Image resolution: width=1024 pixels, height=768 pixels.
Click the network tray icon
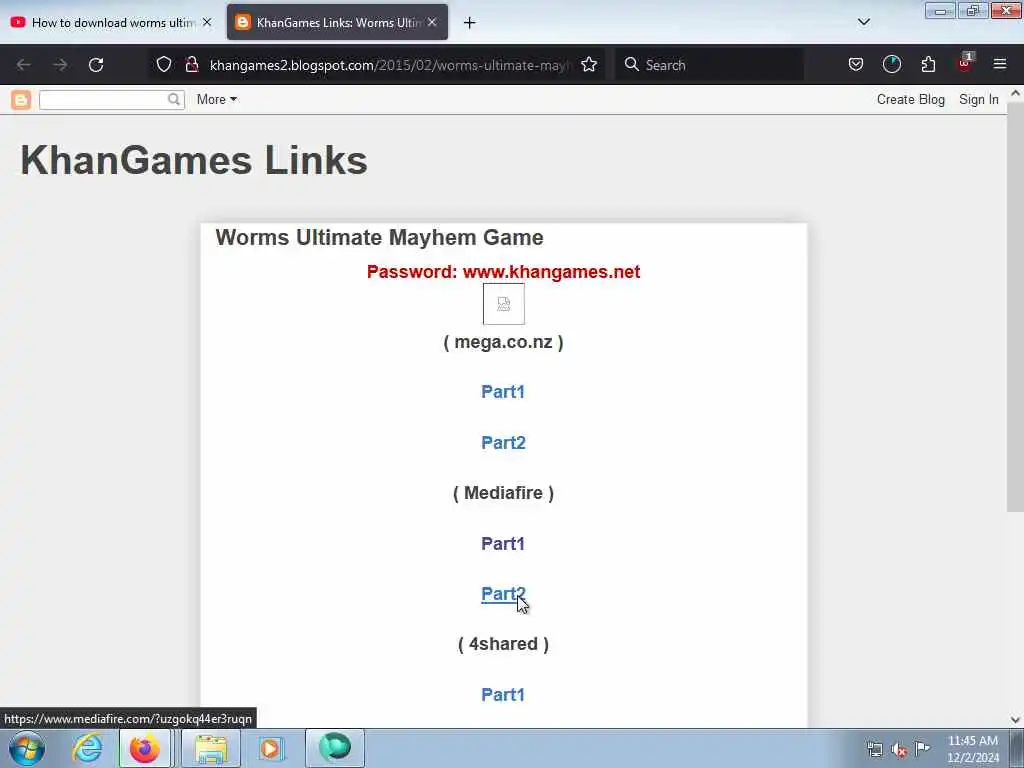(874, 749)
